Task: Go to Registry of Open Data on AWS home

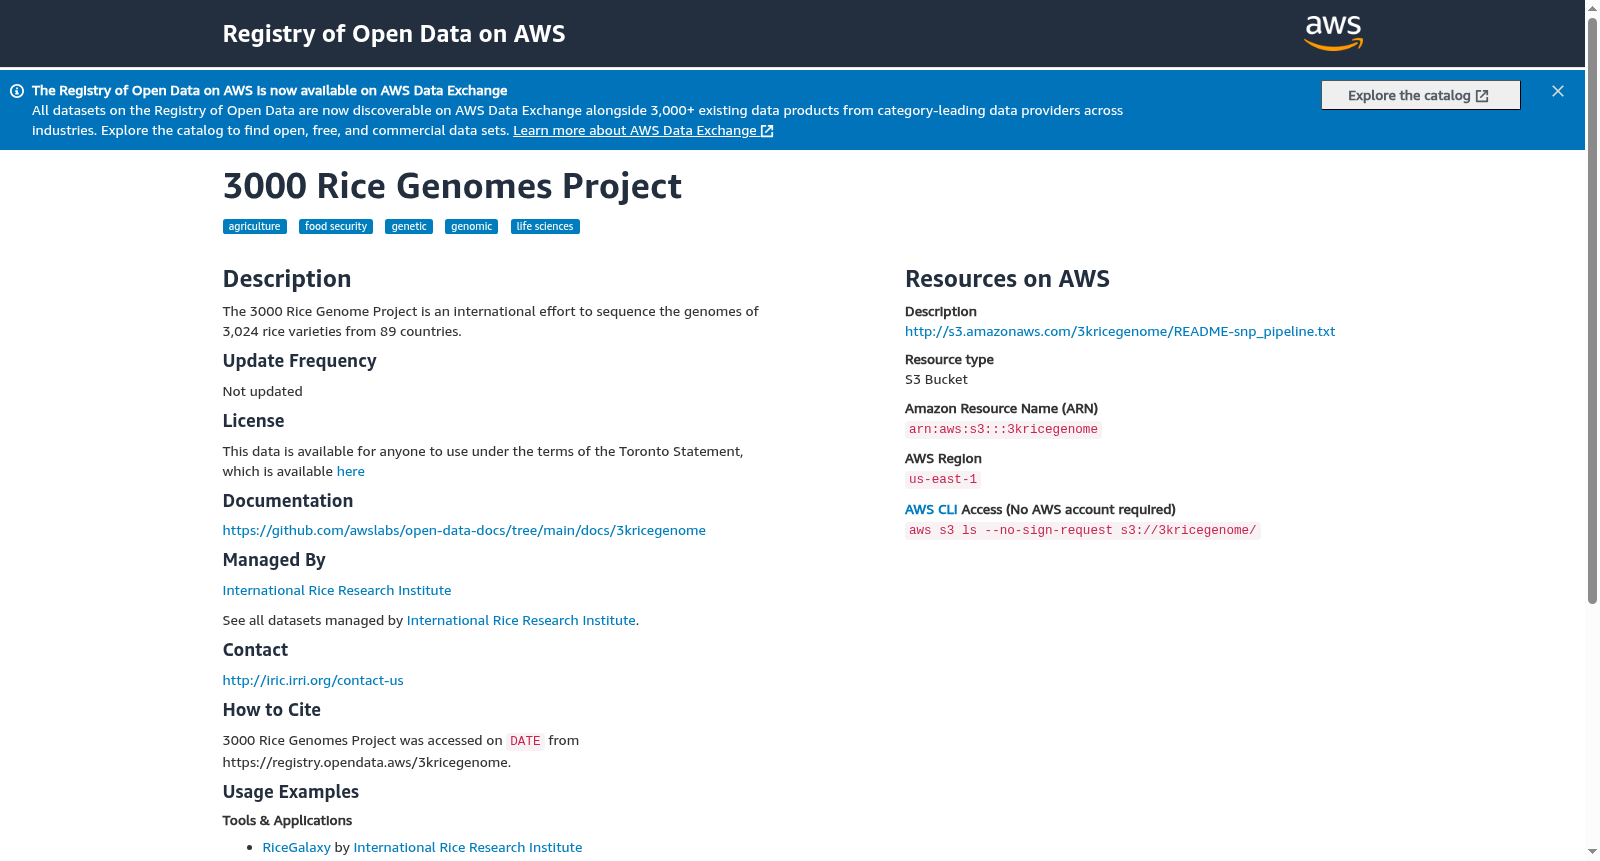Action: click(394, 34)
